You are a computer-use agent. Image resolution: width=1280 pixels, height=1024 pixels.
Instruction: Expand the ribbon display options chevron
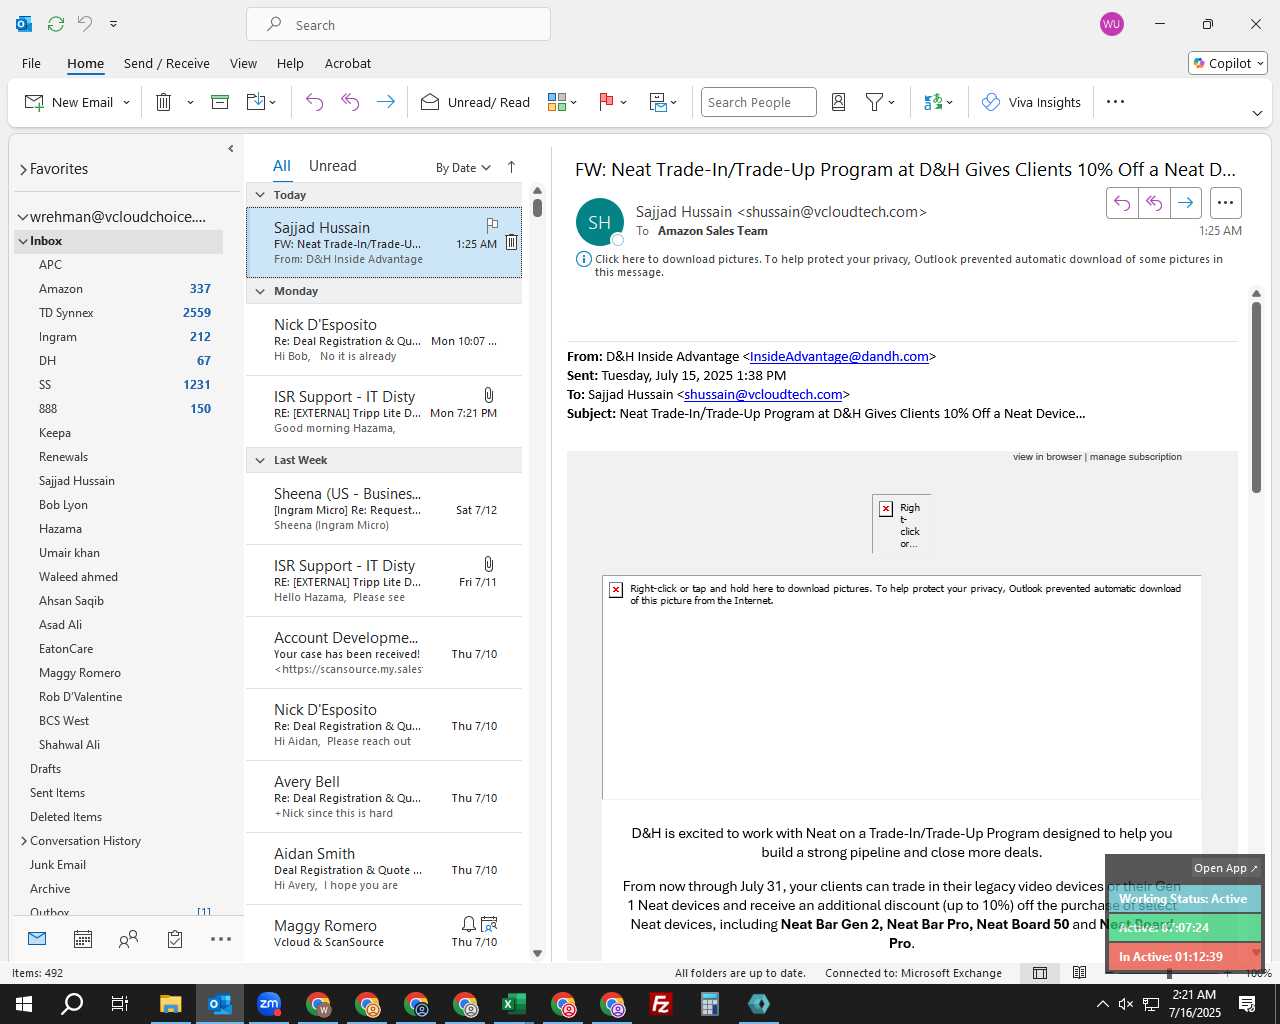tap(1257, 113)
